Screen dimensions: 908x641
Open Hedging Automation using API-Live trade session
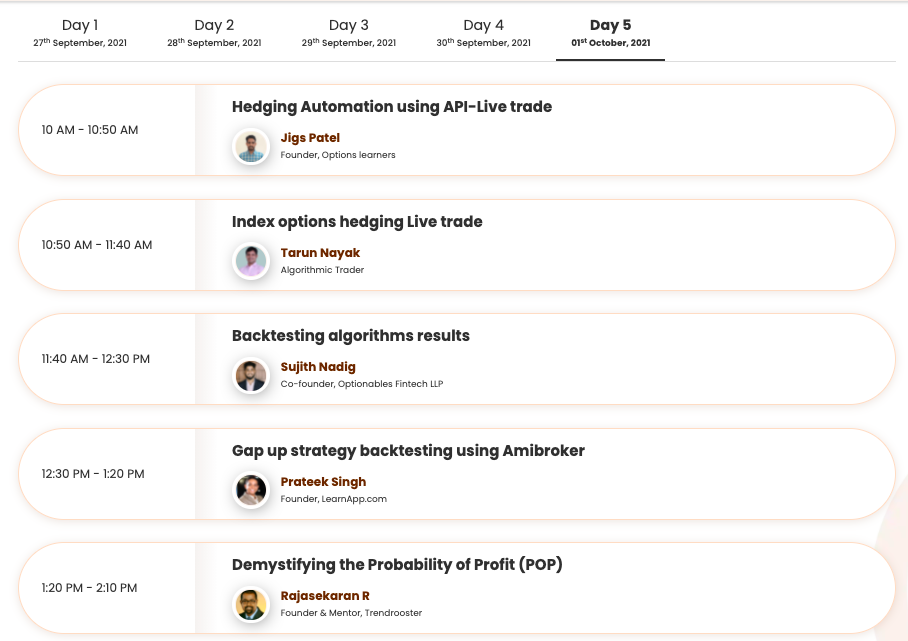pyautogui.click(x=391, y=107)
